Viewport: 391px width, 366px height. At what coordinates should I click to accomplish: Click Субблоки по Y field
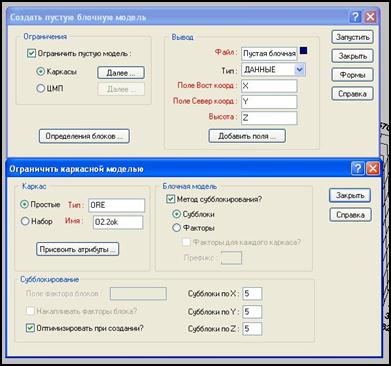coord(252,311)
